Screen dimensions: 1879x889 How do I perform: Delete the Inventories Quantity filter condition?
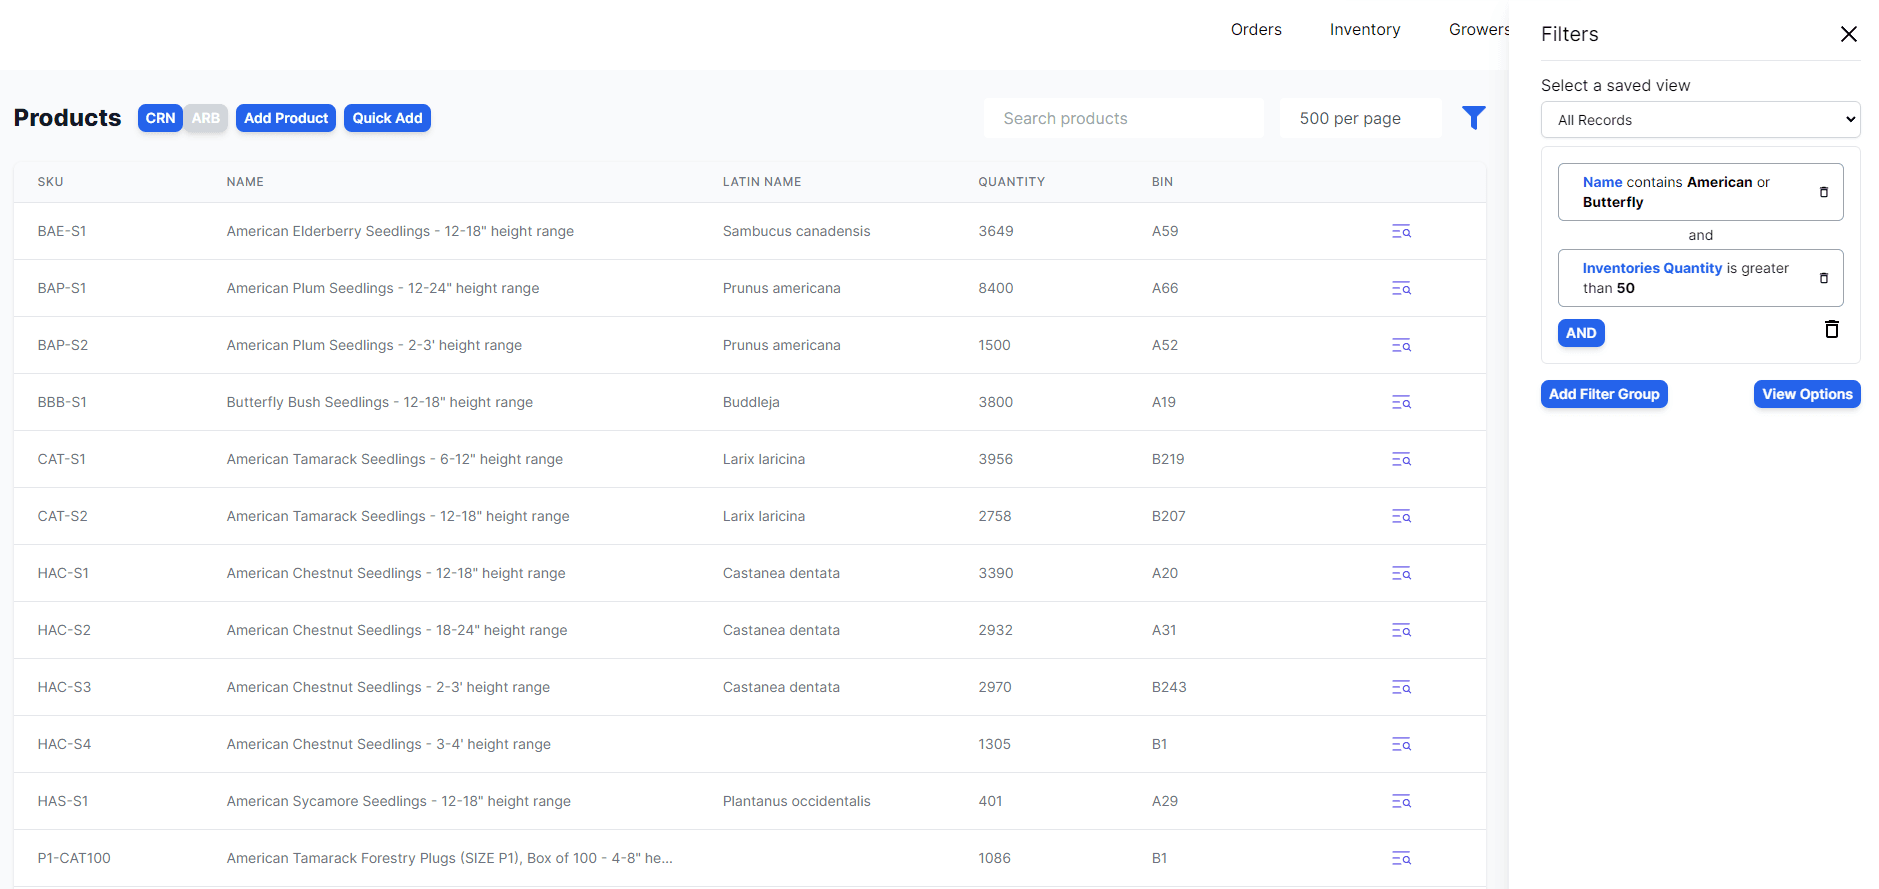point(1823,278)
